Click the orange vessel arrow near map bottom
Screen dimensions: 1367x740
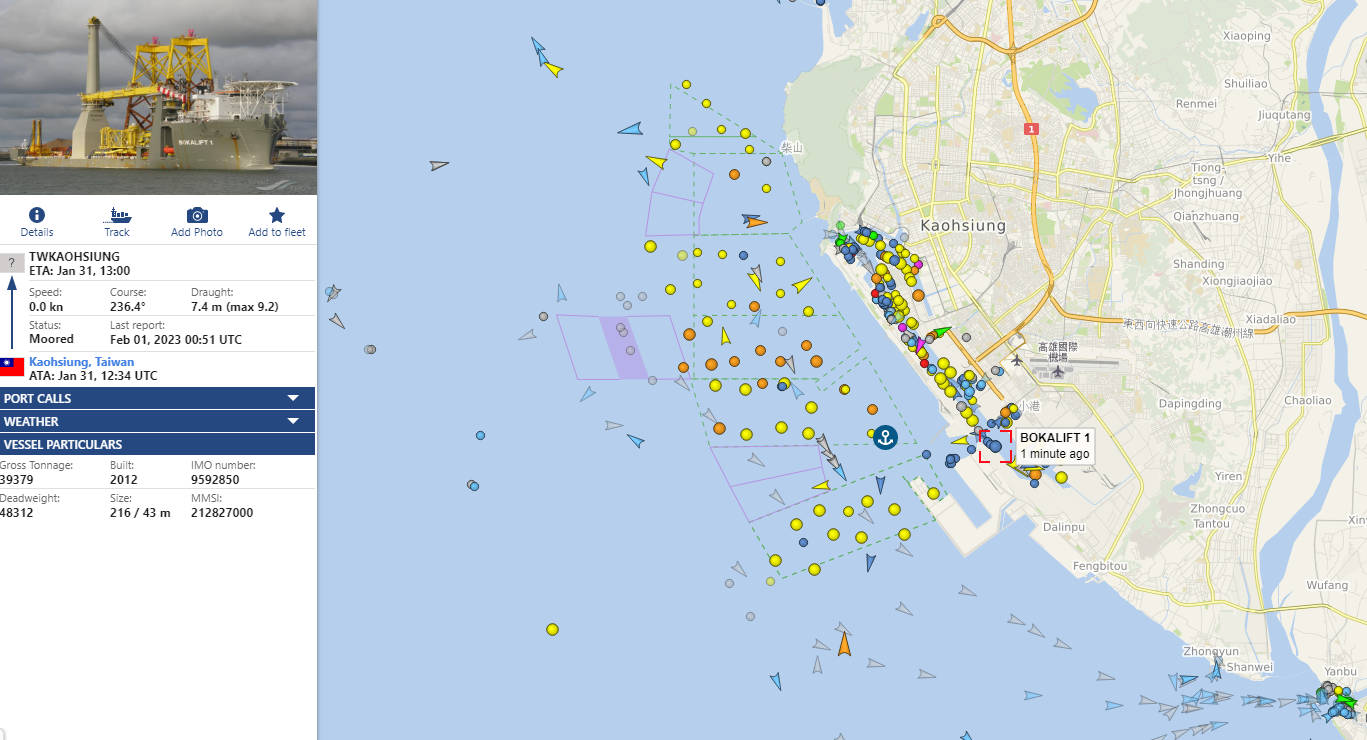pos(844,643)
